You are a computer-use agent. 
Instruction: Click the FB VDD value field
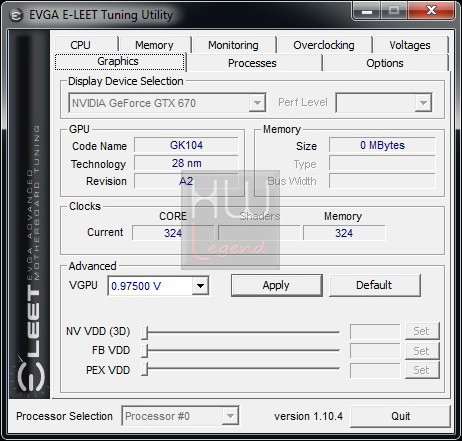click(375, 351)
